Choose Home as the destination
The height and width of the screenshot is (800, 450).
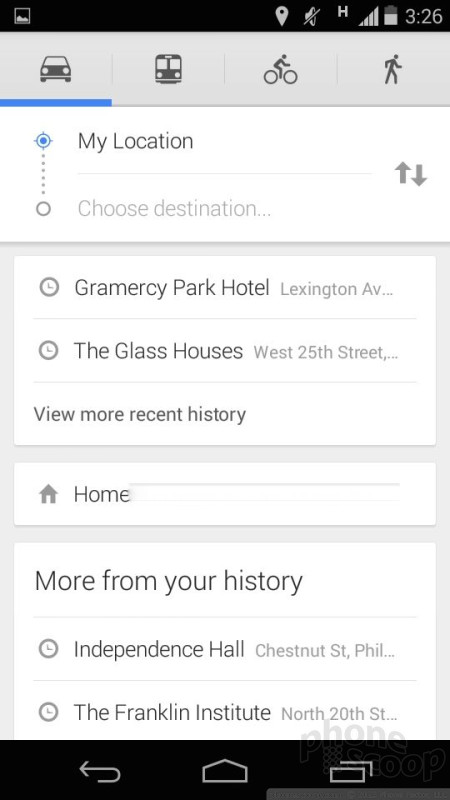tap(224, 494)
